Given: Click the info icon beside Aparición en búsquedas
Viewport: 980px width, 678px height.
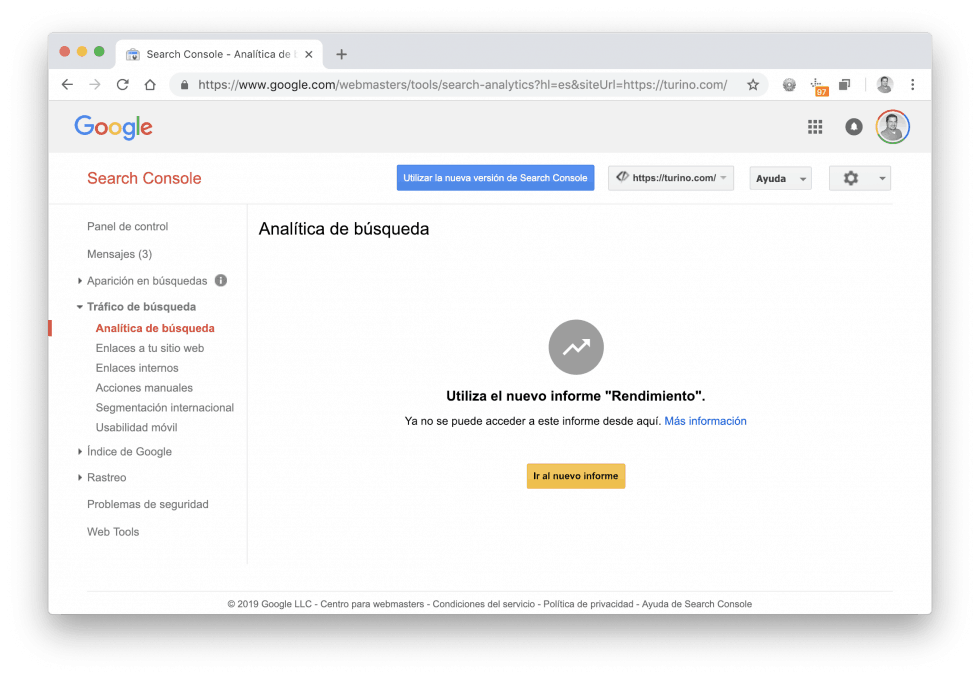Looking at the screenshot, I should (221, 281).
